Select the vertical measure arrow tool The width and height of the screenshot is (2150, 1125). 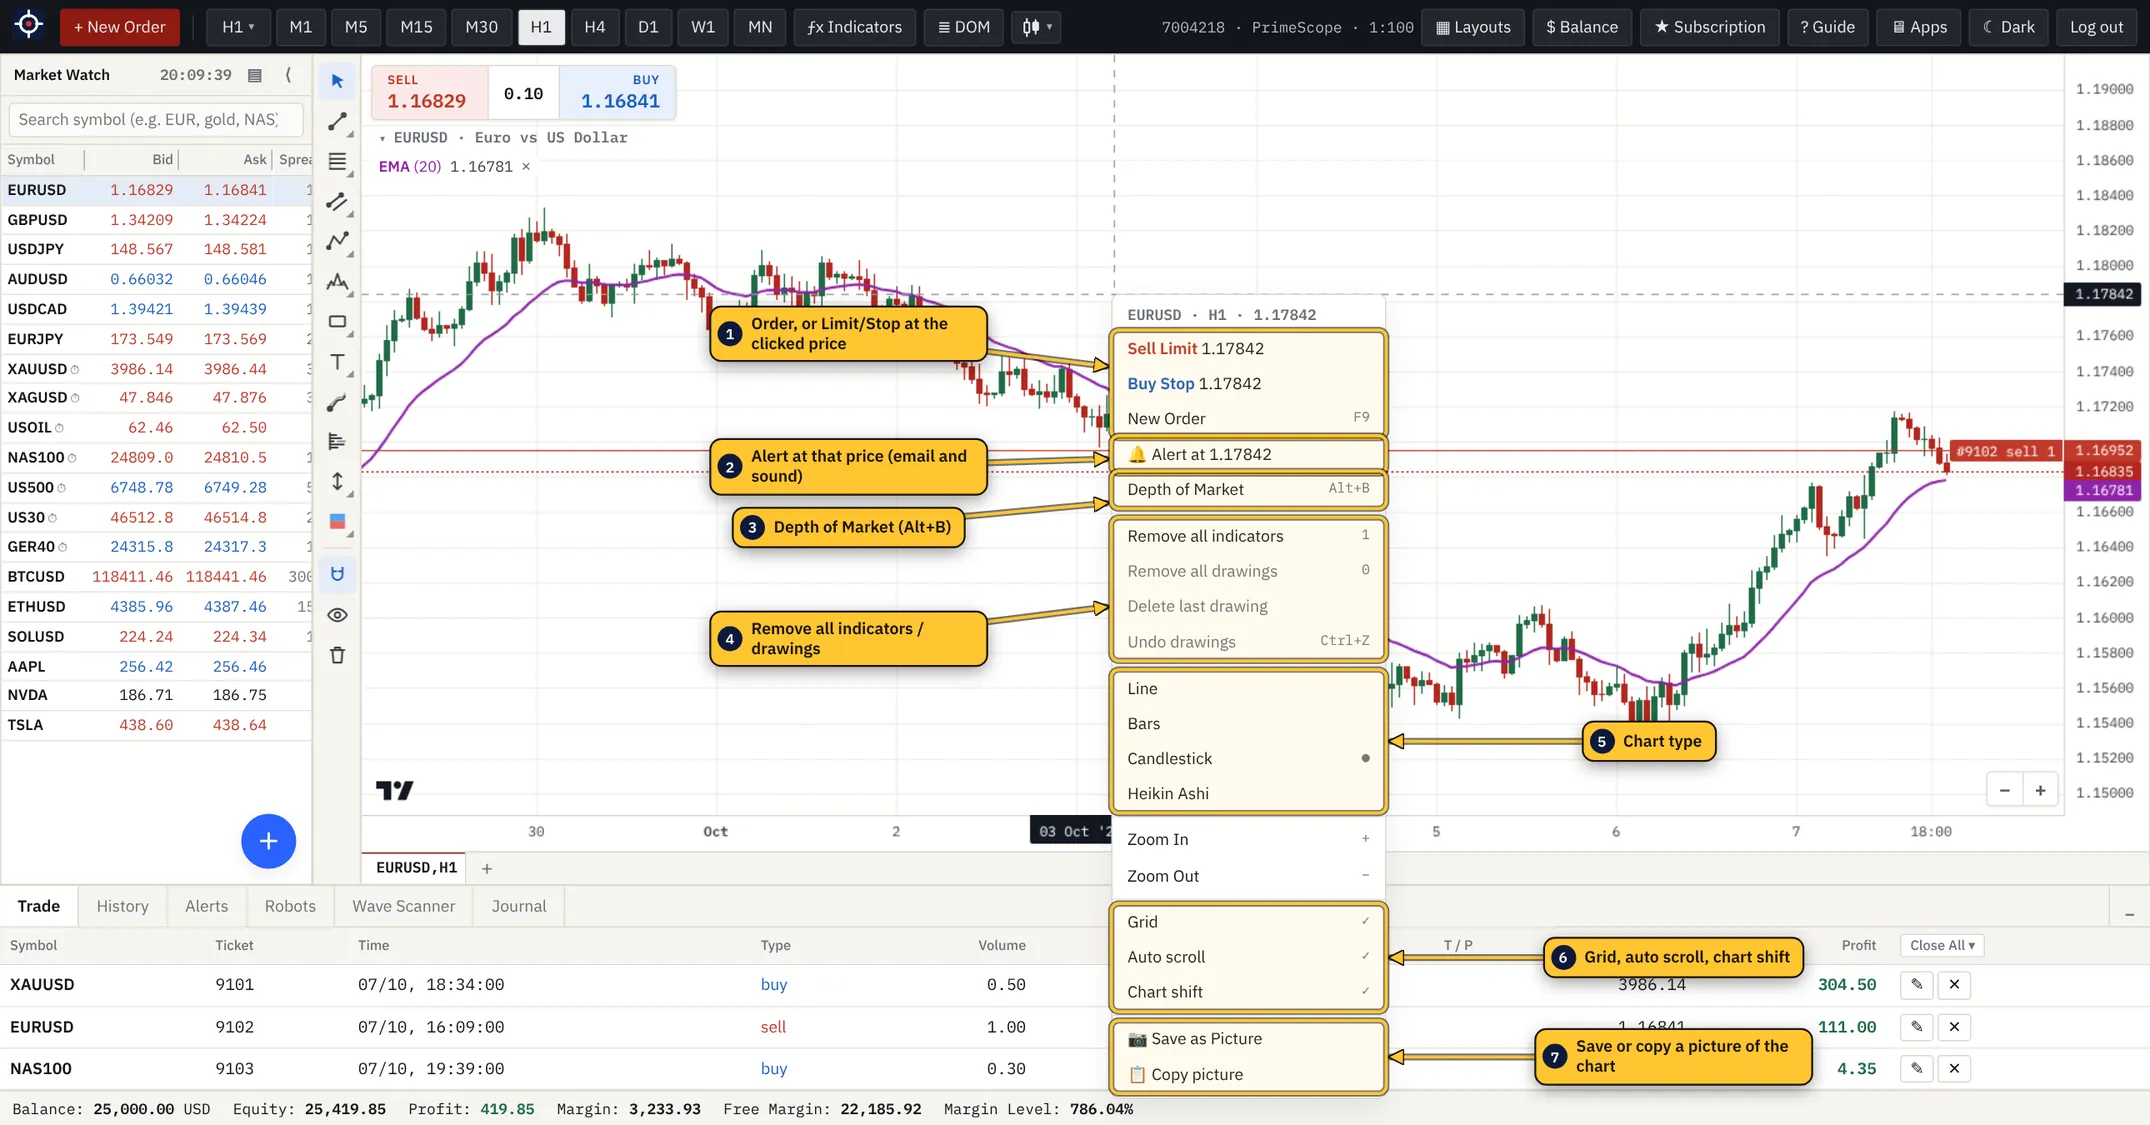(337, 482)
